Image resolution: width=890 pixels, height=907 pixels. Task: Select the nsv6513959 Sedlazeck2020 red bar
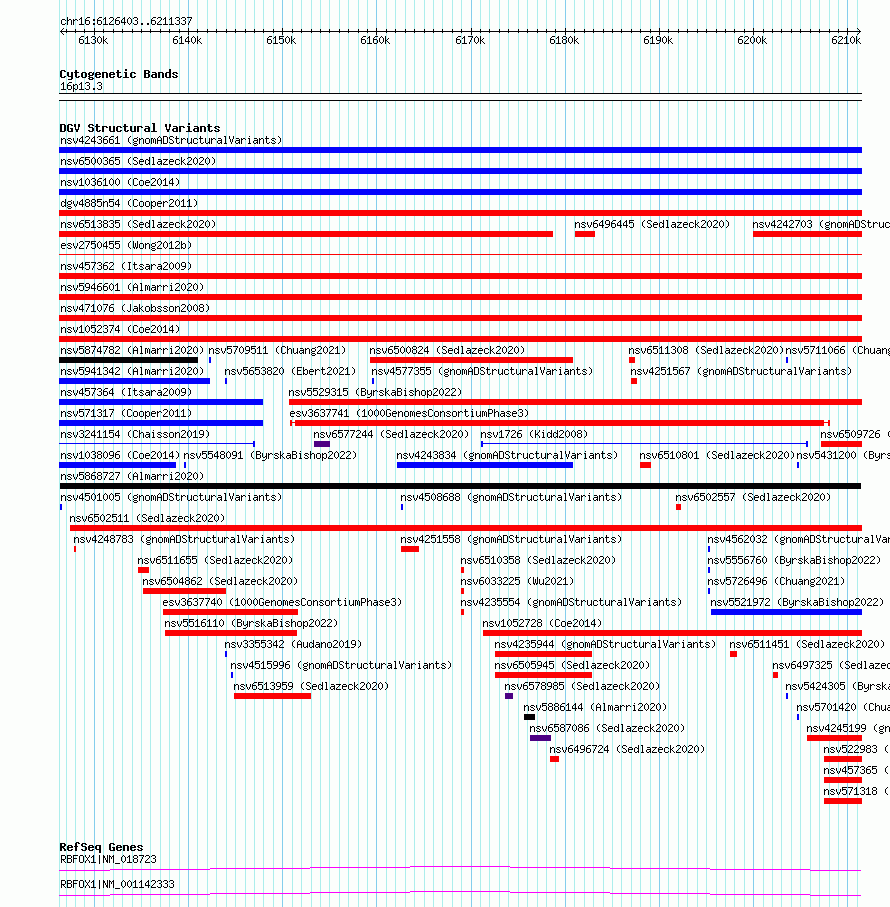pos(272,696)
